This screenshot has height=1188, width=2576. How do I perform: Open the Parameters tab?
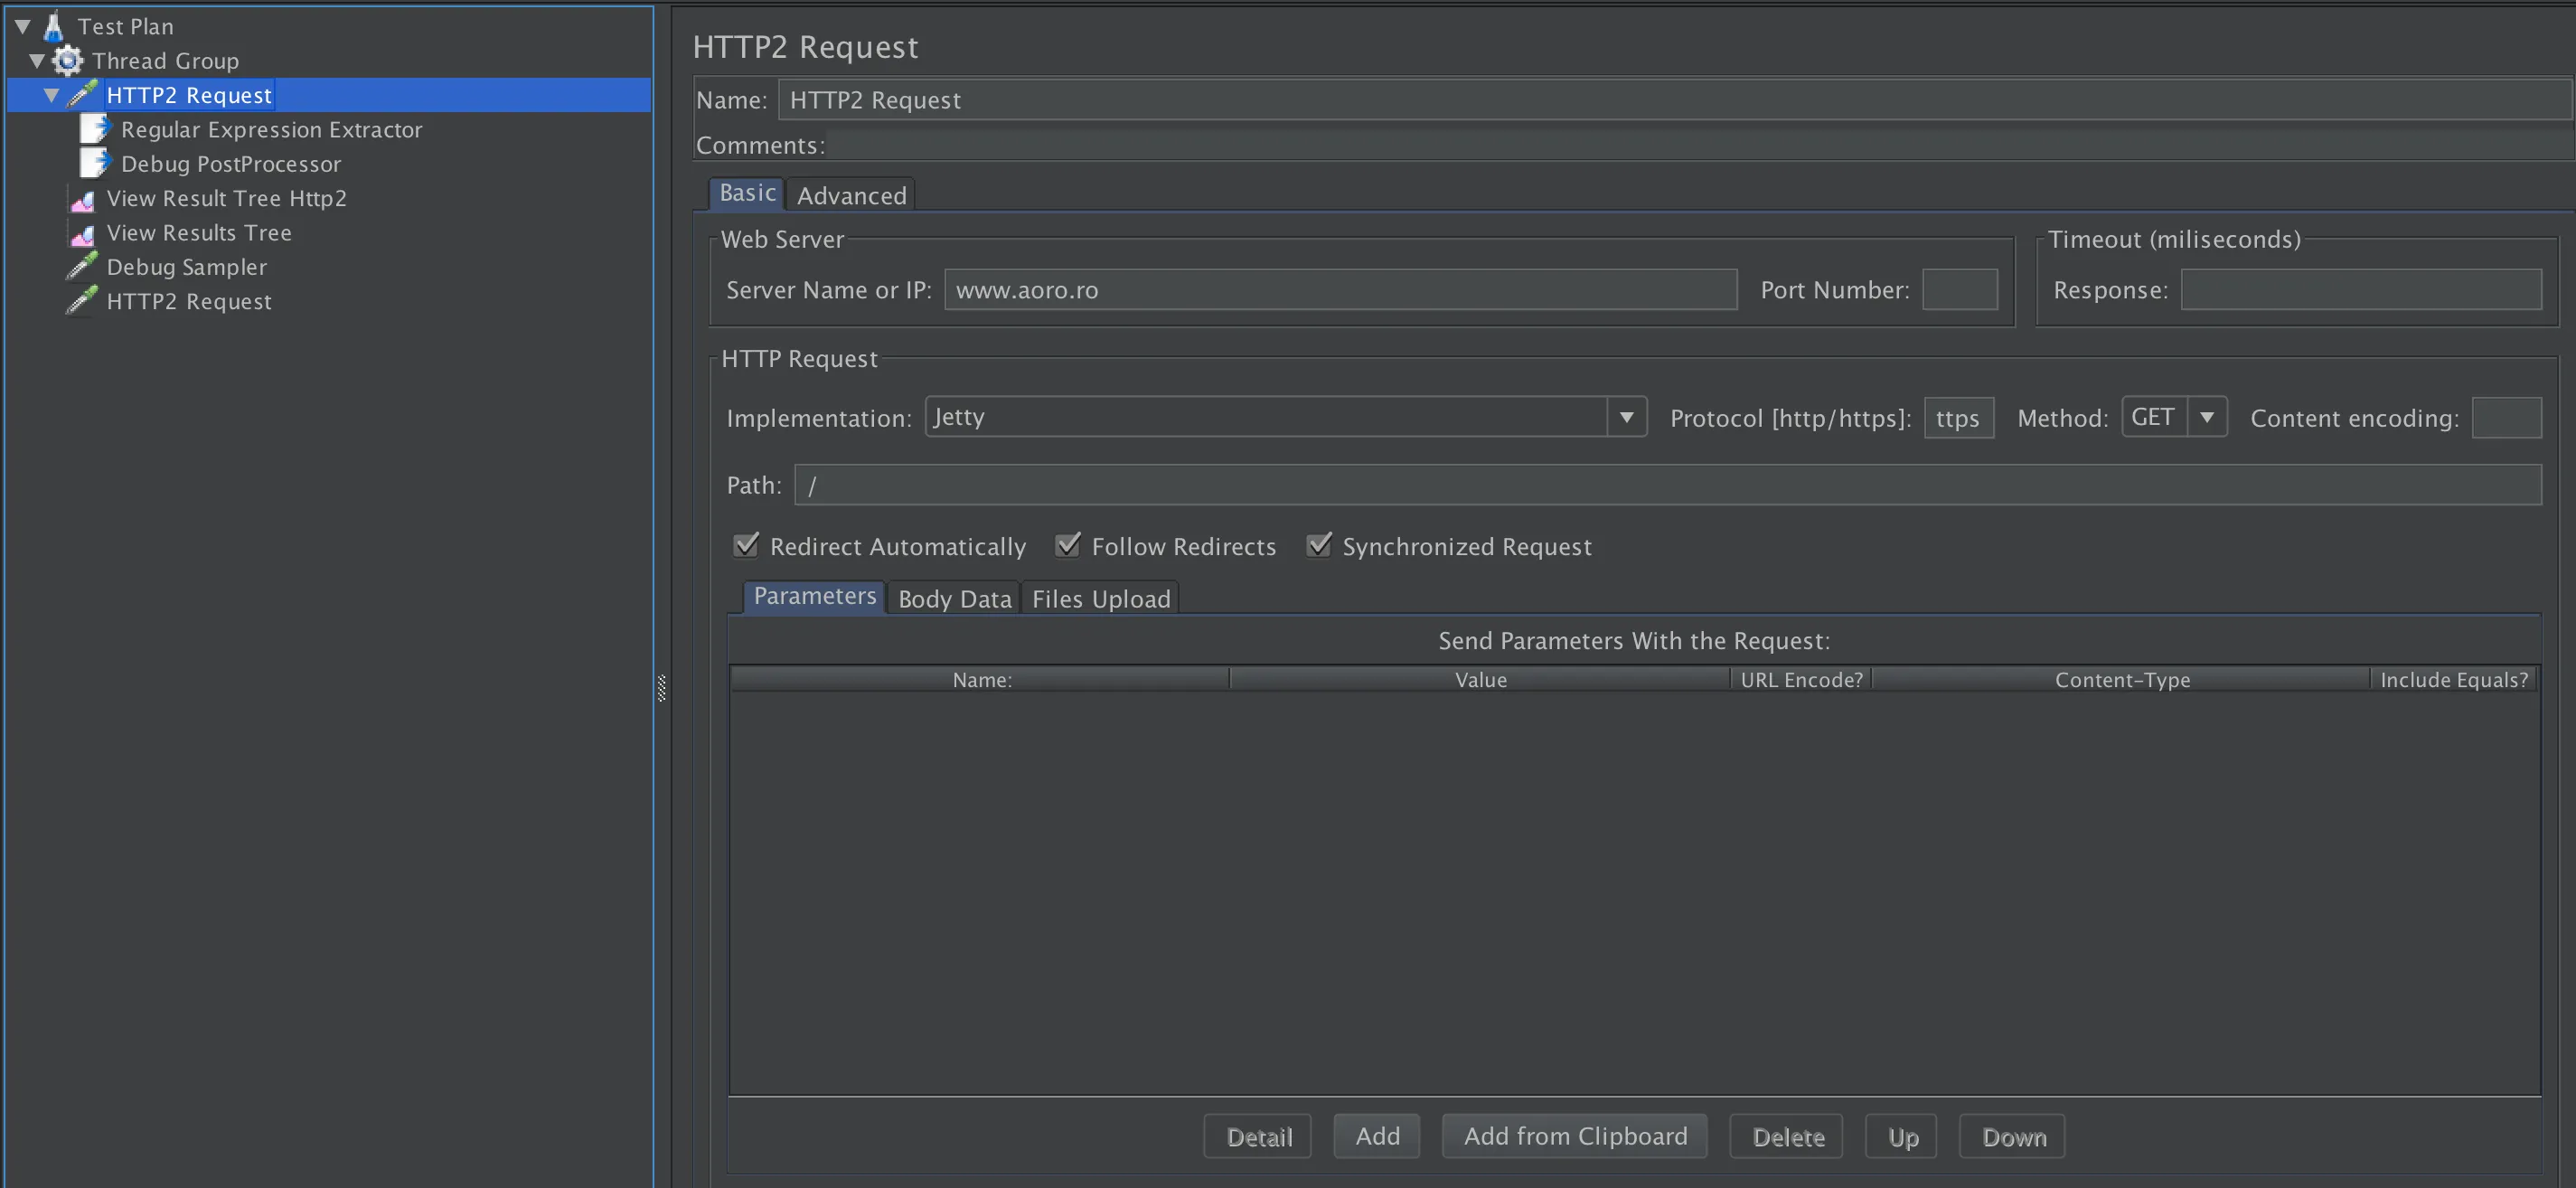point(814,597)
